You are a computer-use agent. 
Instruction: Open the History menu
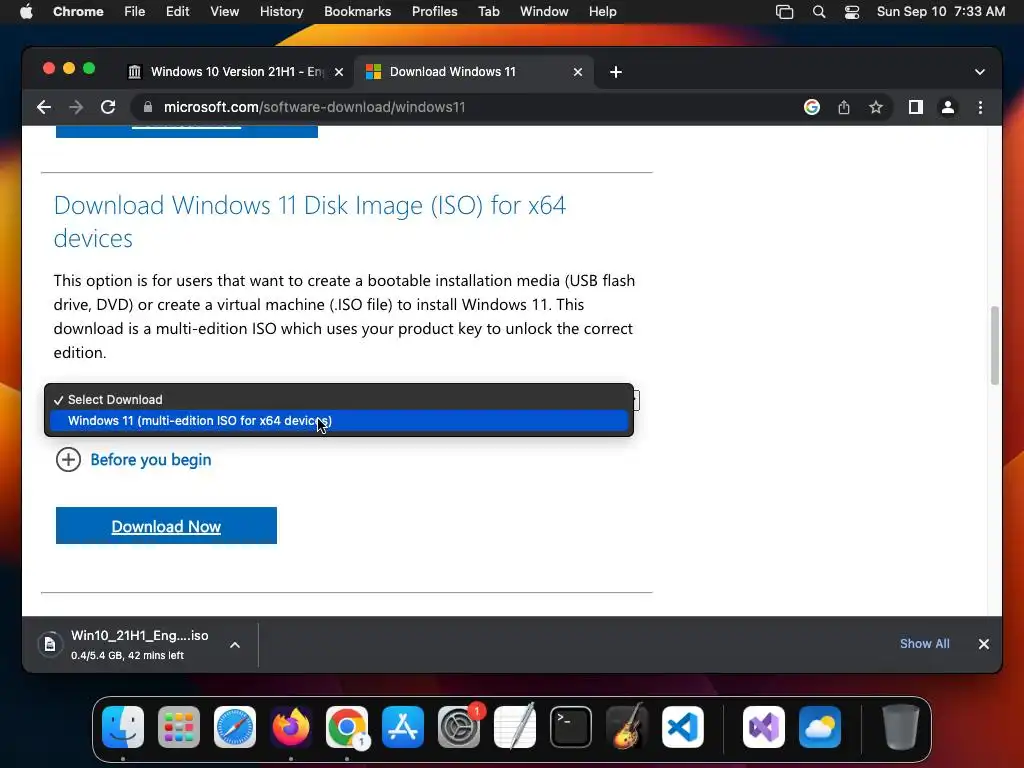[281, 12]
